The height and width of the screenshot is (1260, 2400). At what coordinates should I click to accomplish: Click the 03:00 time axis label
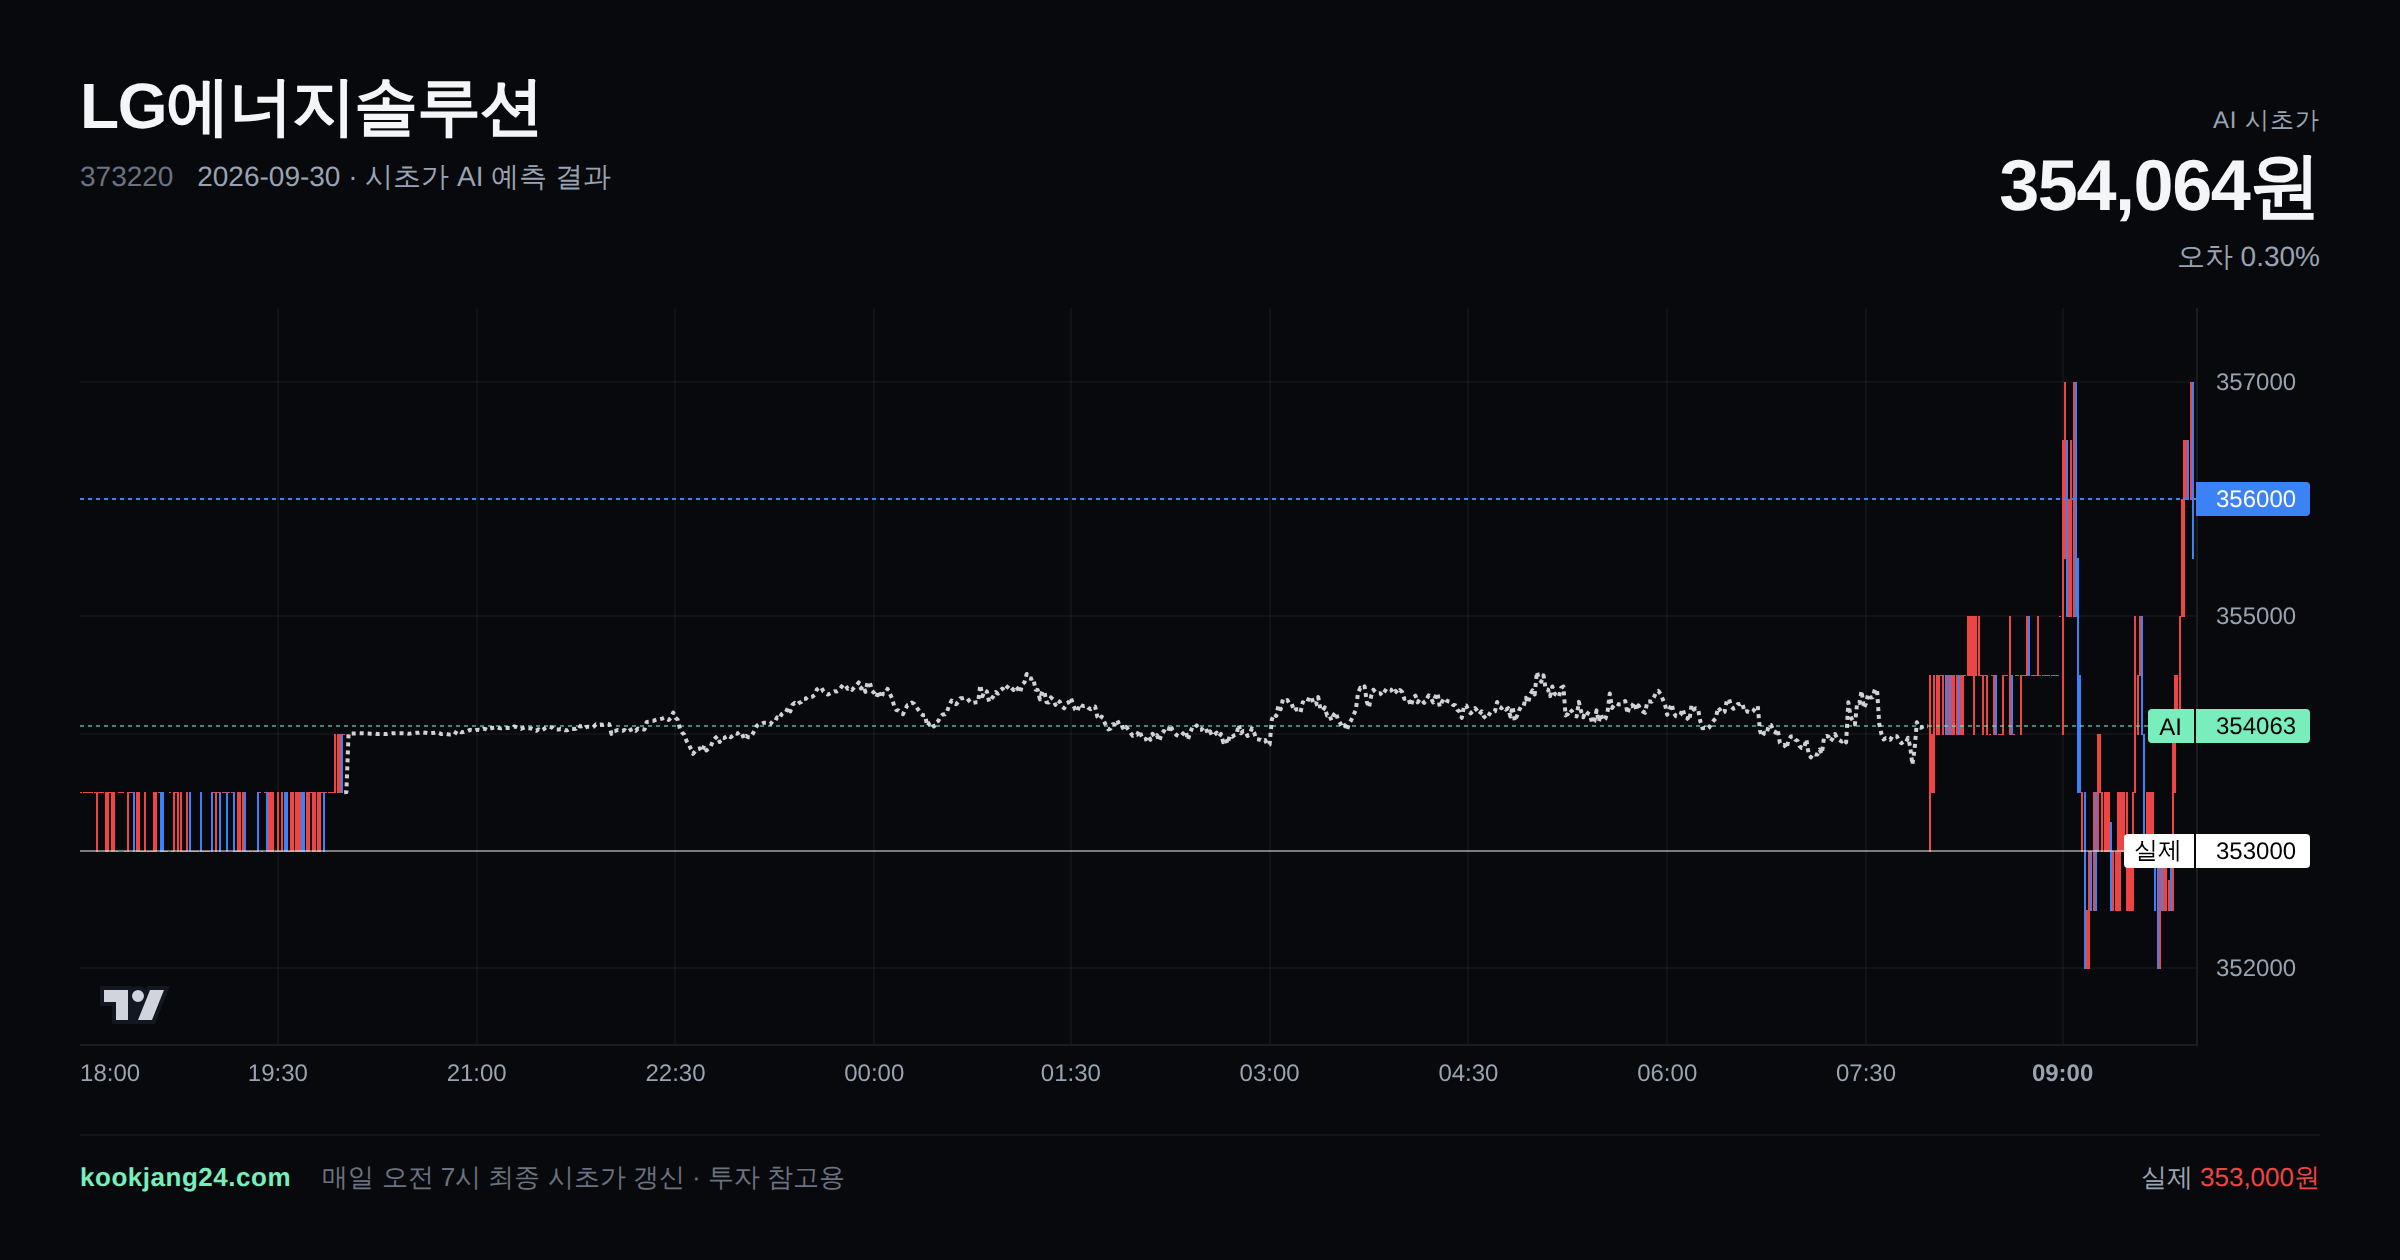point(1270,1073)
